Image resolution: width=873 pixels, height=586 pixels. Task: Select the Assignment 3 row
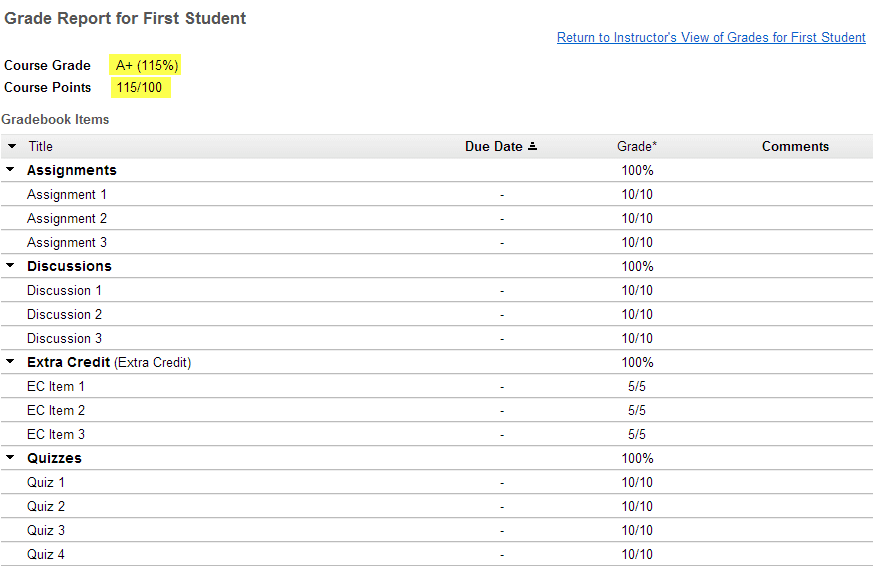coord(436,242)
